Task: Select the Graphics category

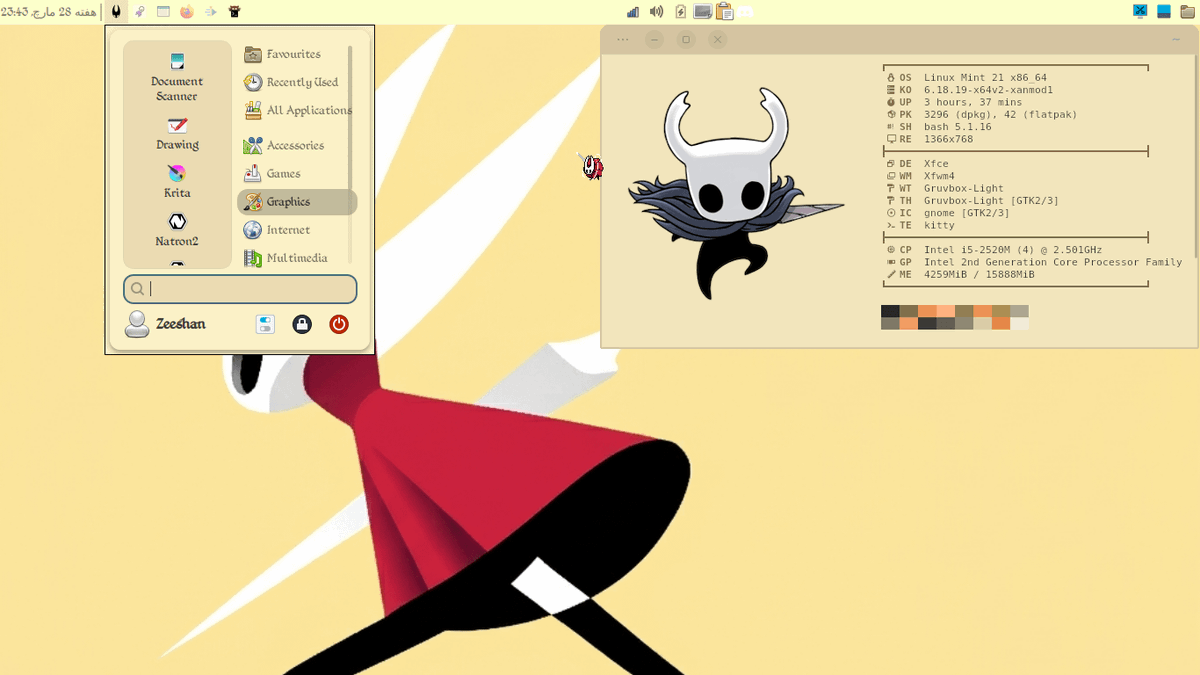Action: (296, 201)
